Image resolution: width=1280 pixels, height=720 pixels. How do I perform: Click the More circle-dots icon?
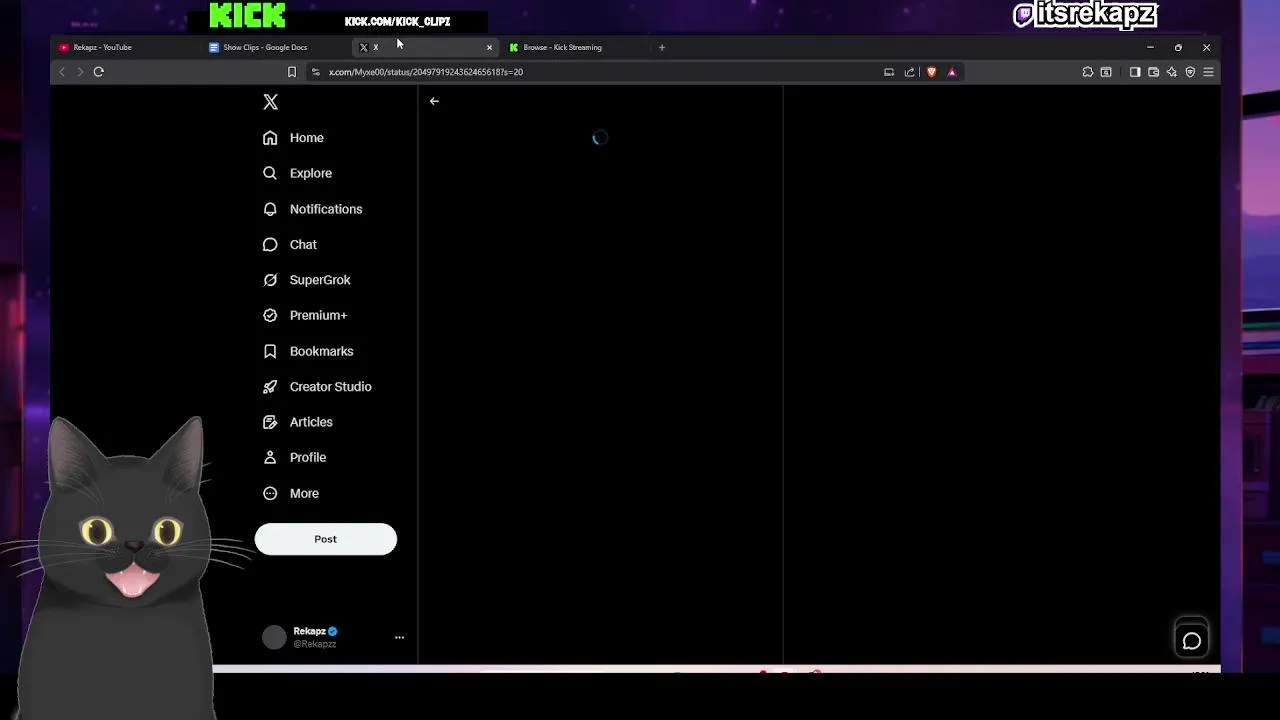click(x=270, y=493)
